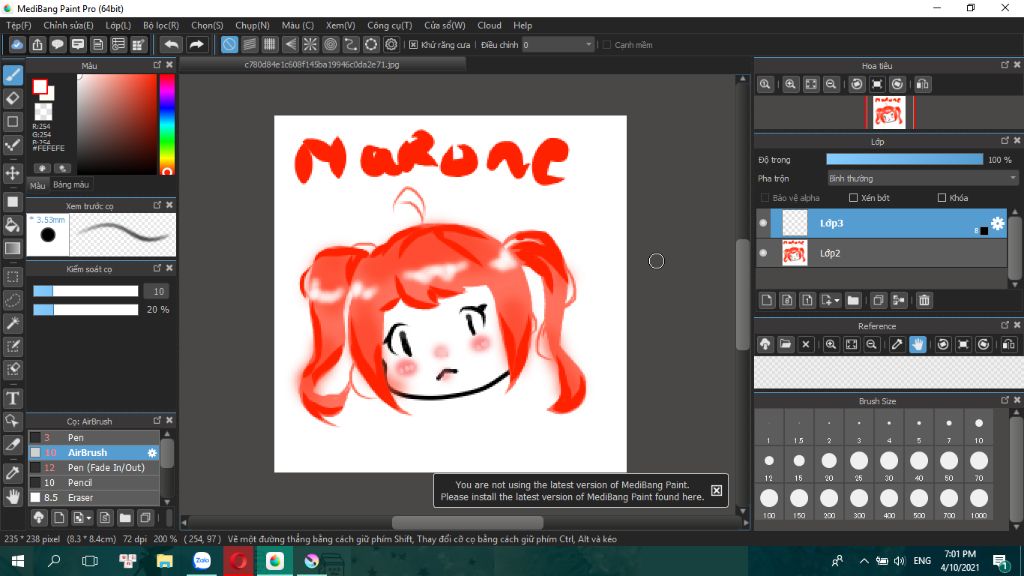
Task: Enable the parallel snap guide
Action: point(249,44)
